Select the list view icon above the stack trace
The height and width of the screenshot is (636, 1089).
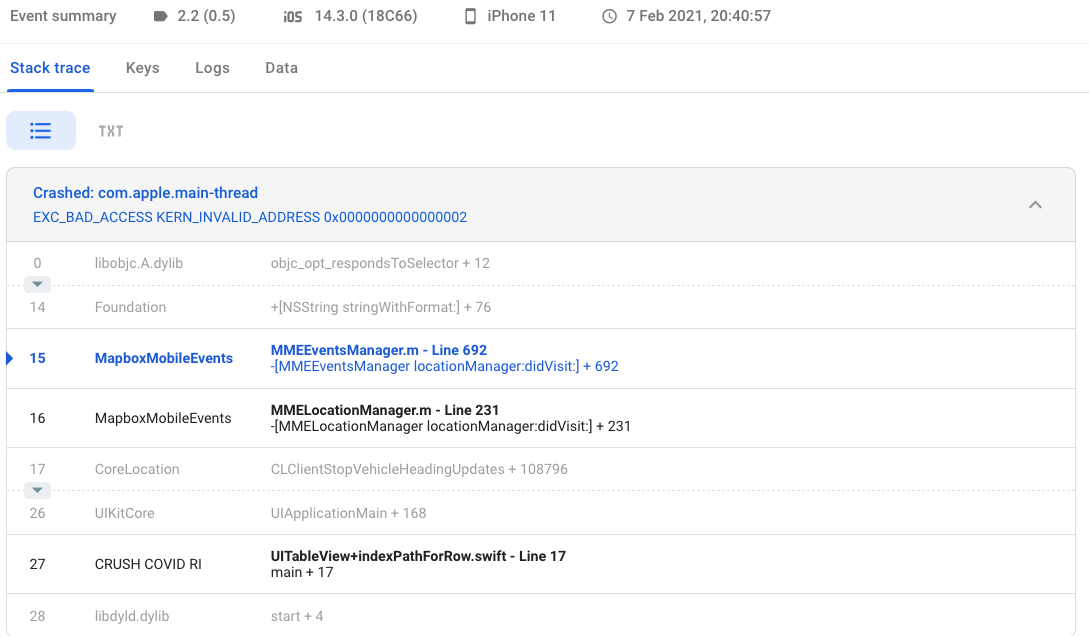(x=41, y=130)
